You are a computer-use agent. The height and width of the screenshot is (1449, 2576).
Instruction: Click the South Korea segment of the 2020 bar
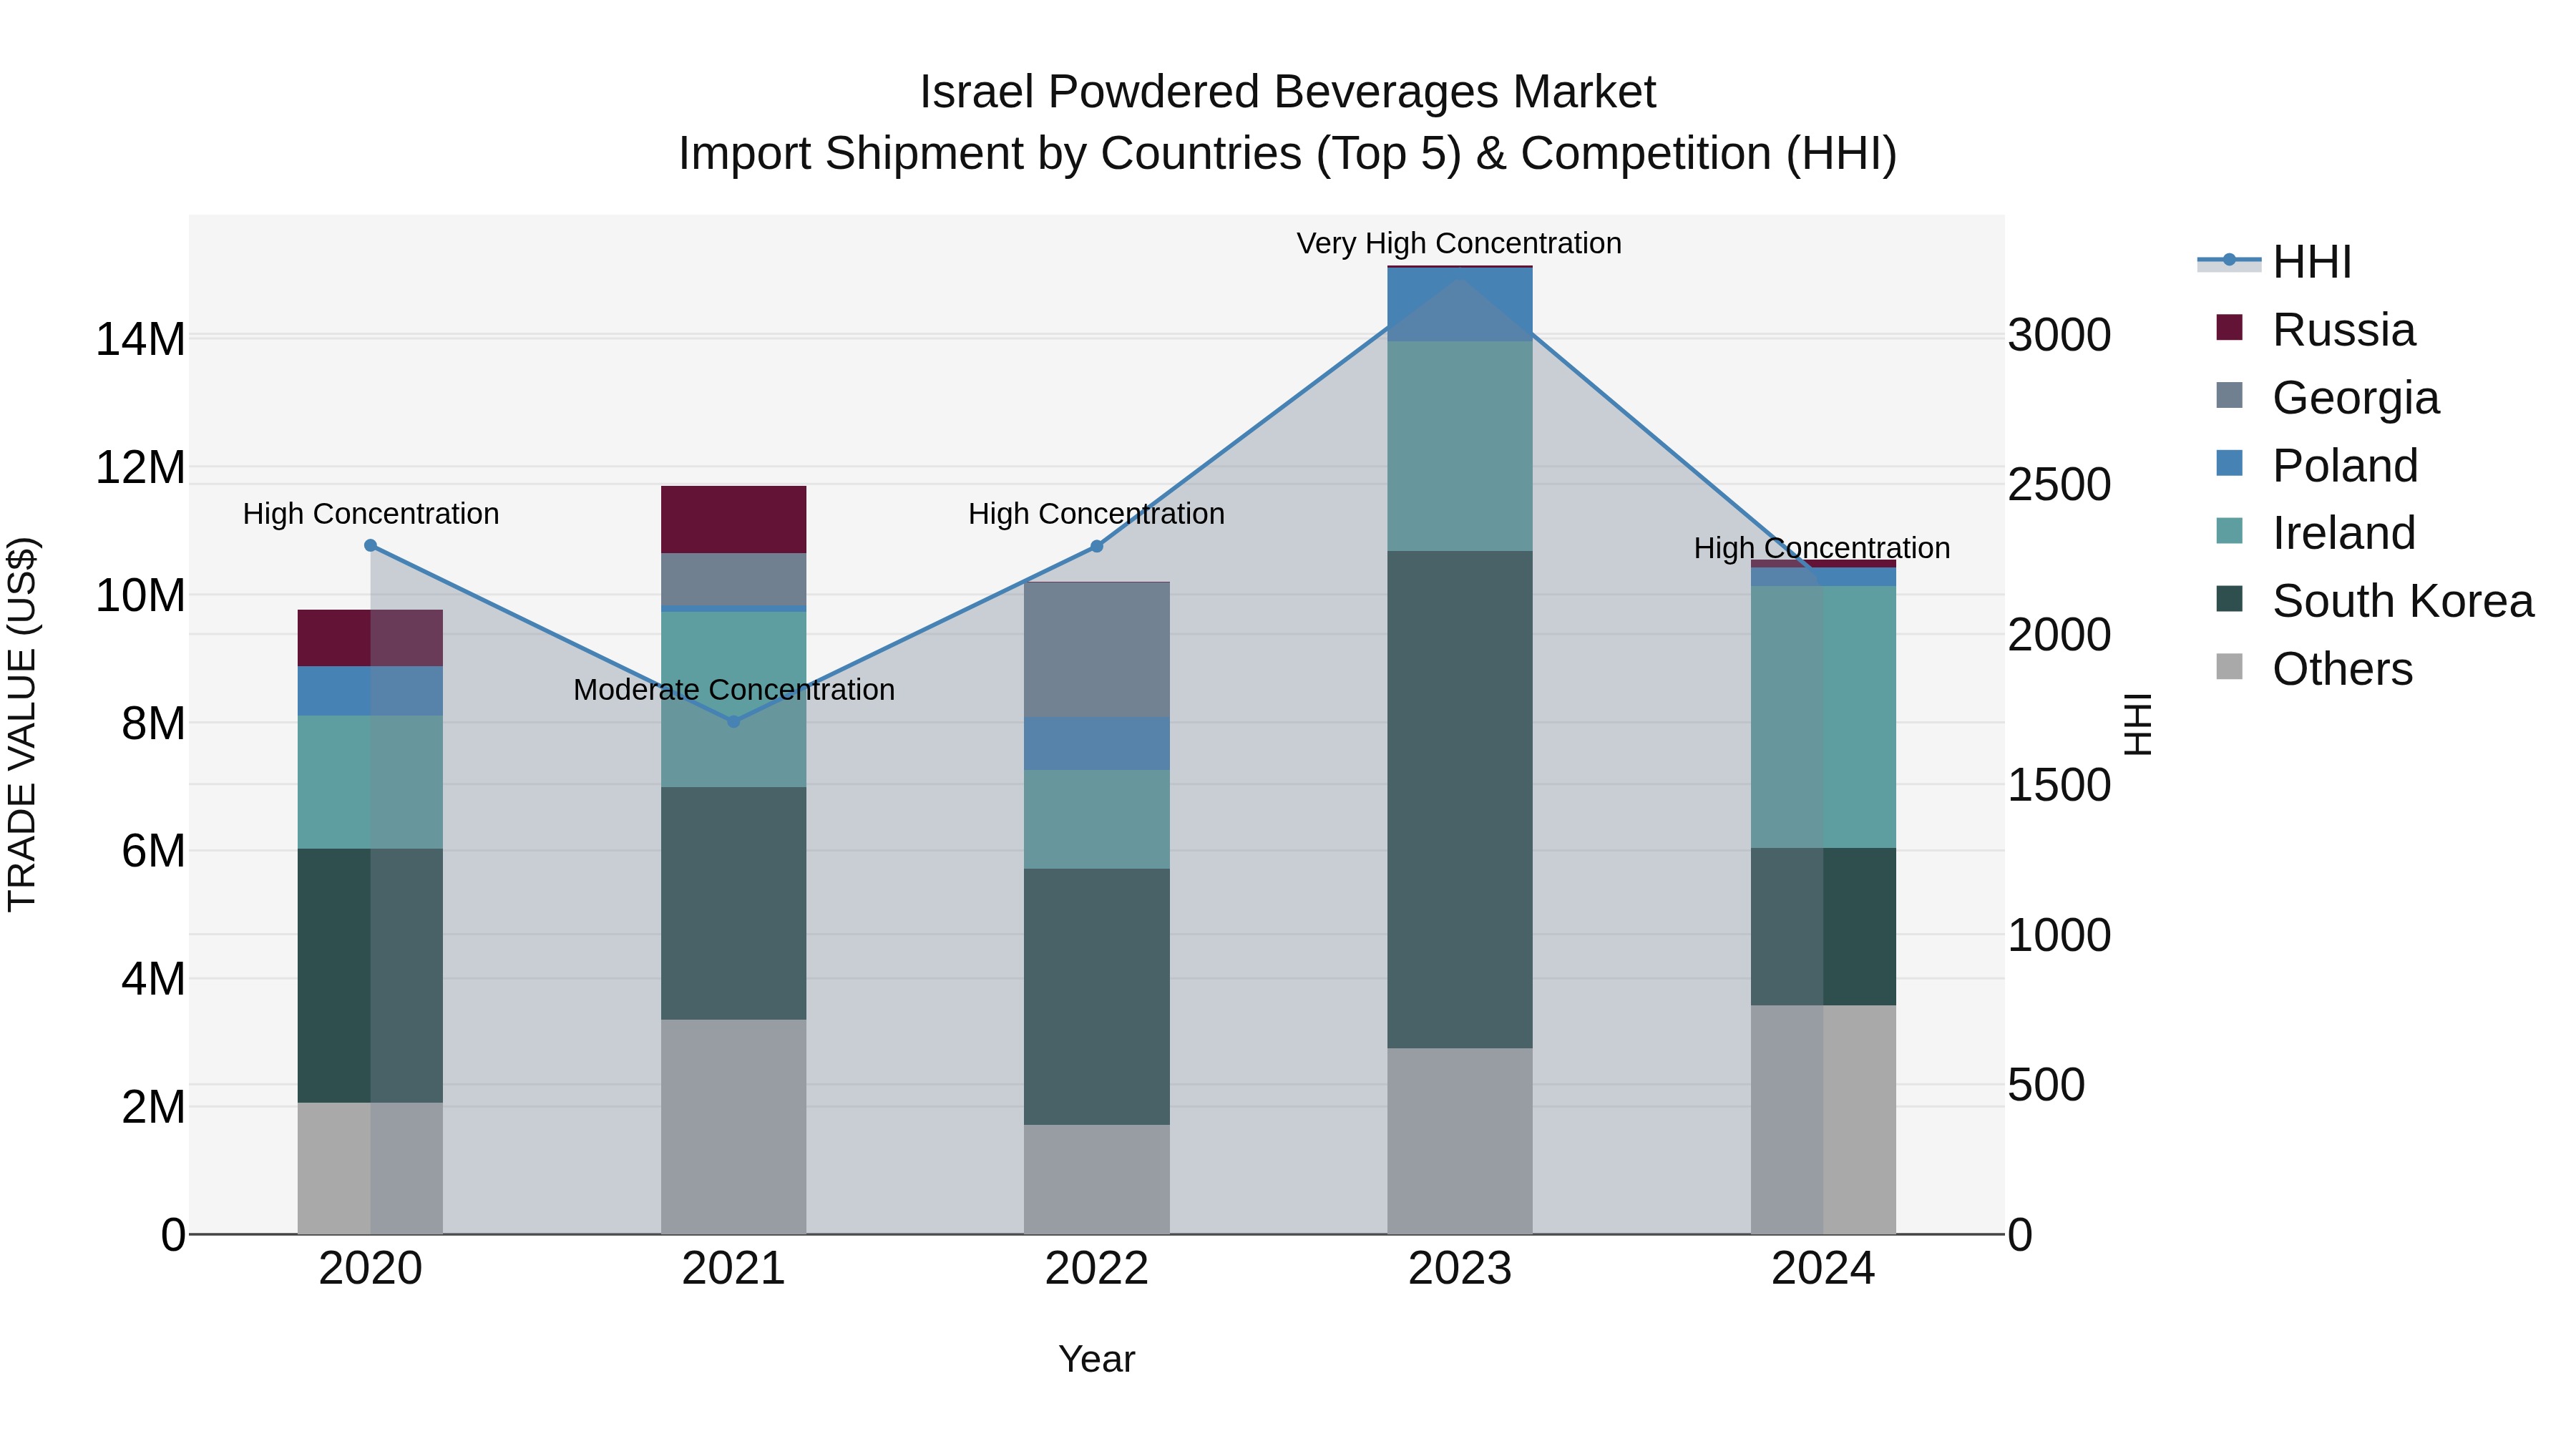pyautogui.click(x=370, y=976)
